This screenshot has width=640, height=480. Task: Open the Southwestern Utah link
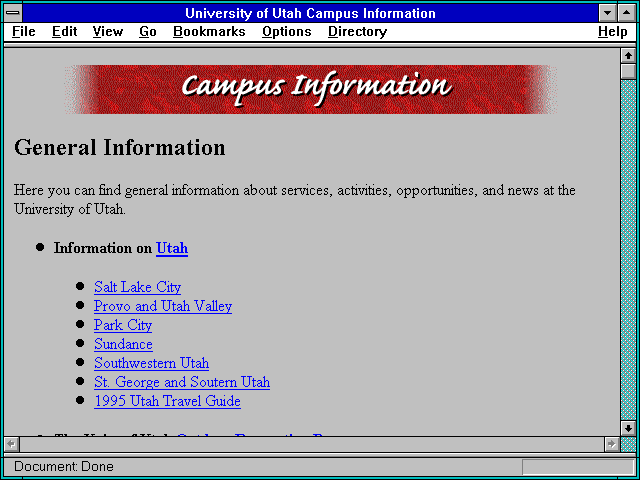pos(151,363)
